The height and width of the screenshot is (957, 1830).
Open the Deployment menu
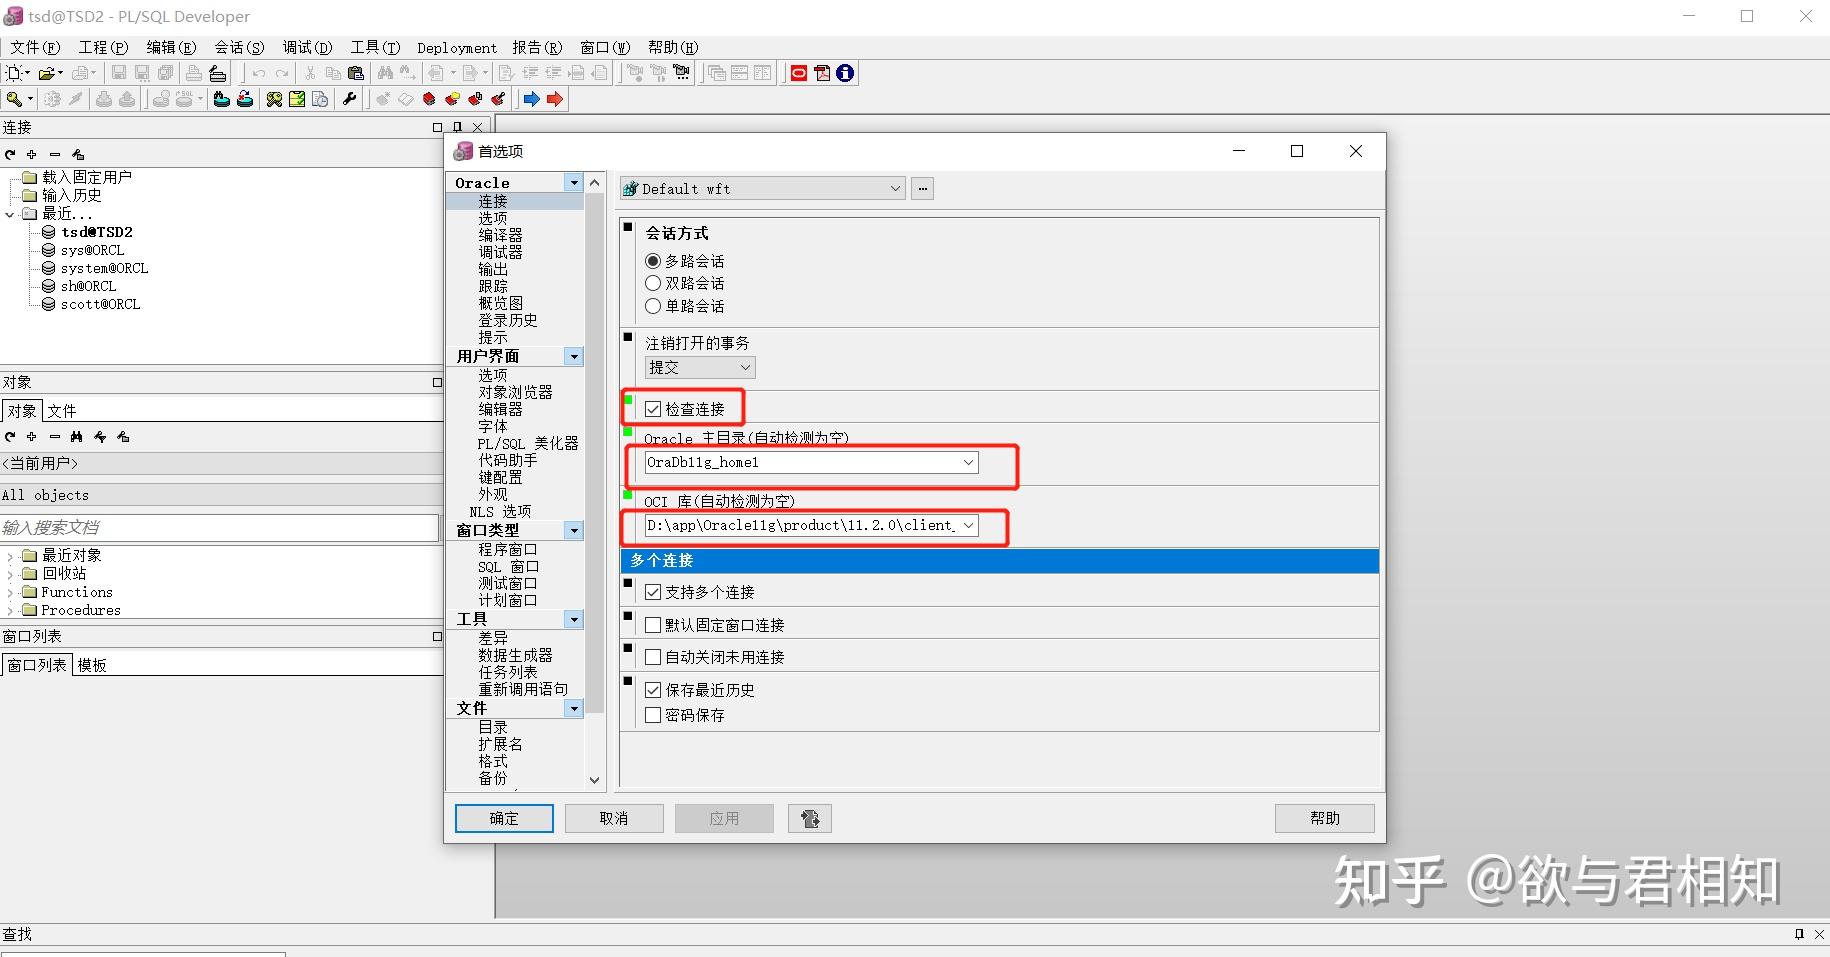click(x=457, y=47)
